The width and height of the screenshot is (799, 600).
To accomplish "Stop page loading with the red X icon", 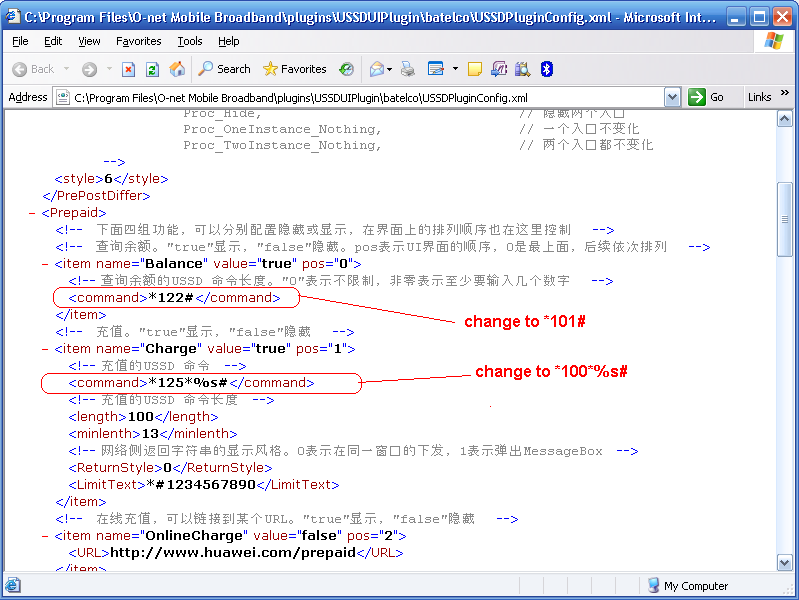I will click(x=128, y=69).
